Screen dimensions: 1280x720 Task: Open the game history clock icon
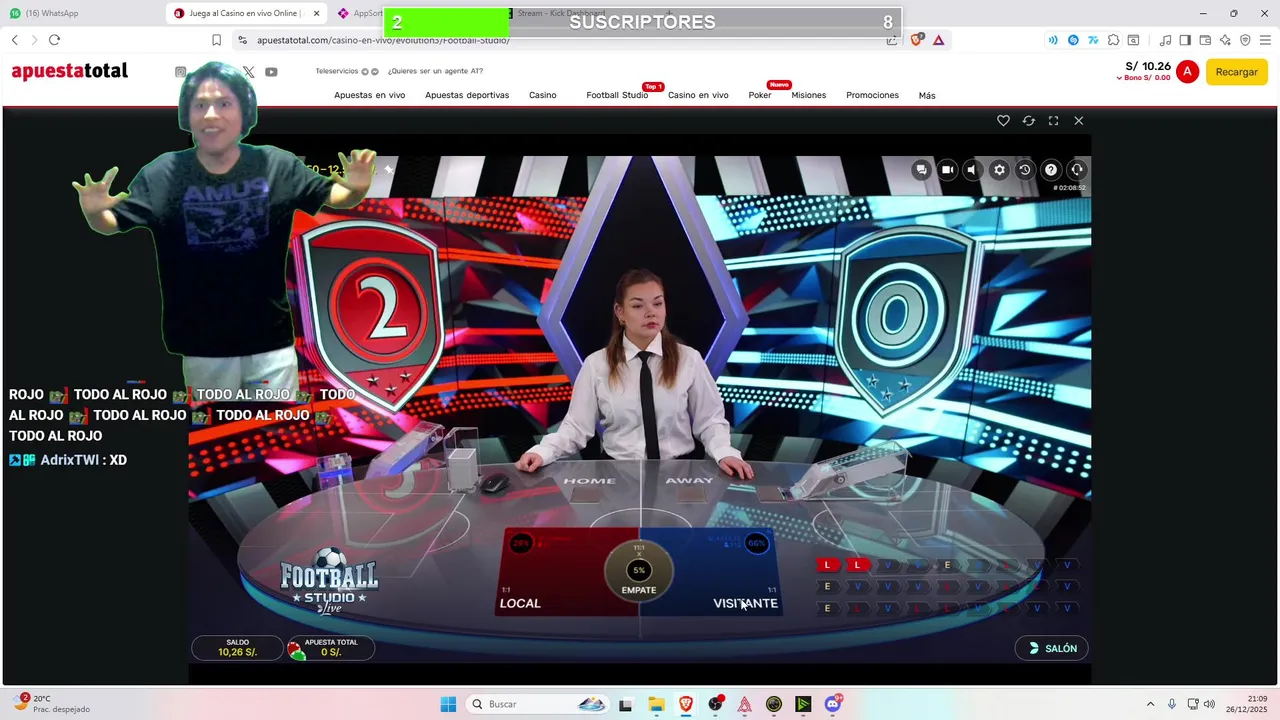tap(1025, 170)
